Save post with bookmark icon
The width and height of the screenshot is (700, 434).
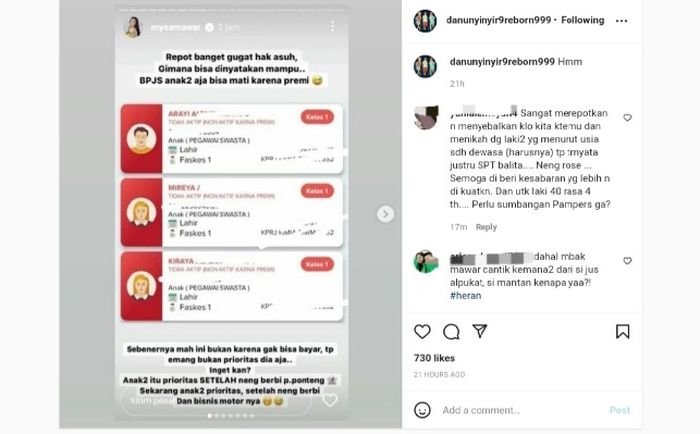click(622, 331)
